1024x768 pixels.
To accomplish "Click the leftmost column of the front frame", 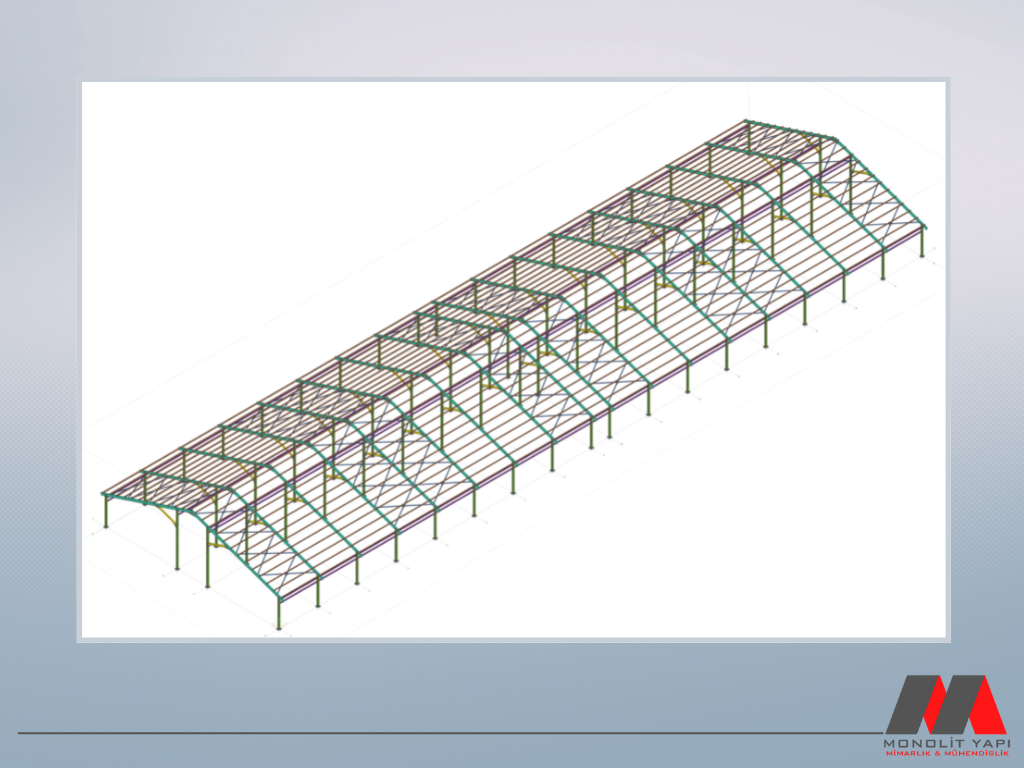I will 107,511.
